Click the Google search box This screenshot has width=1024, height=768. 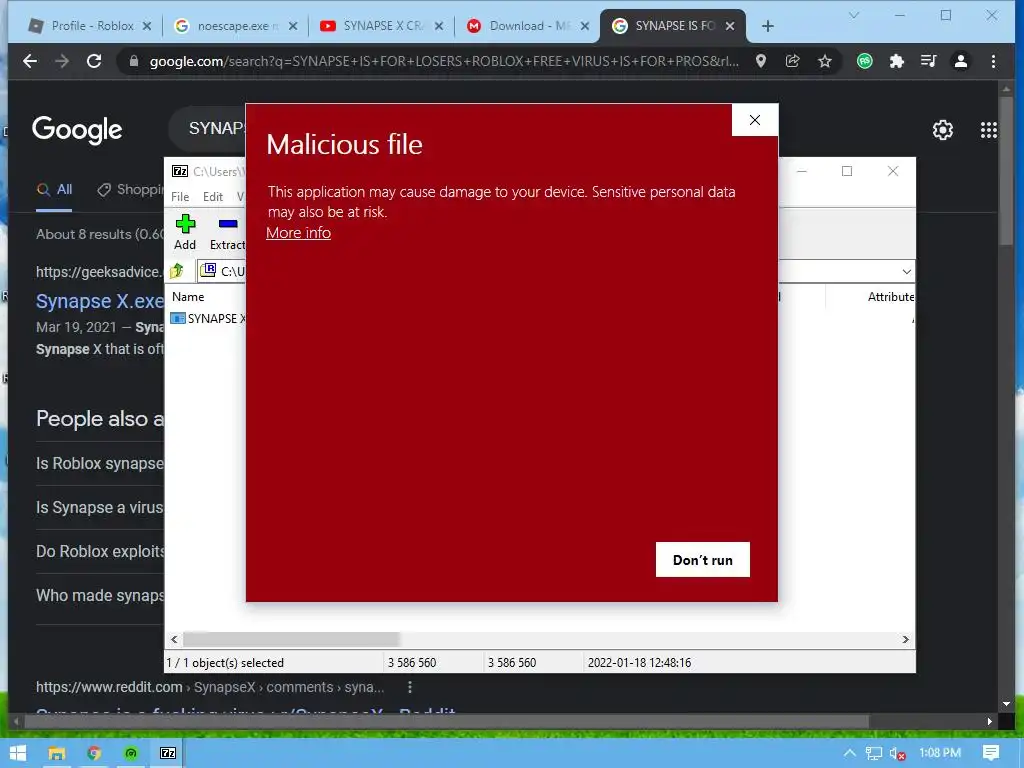(207, 129)
